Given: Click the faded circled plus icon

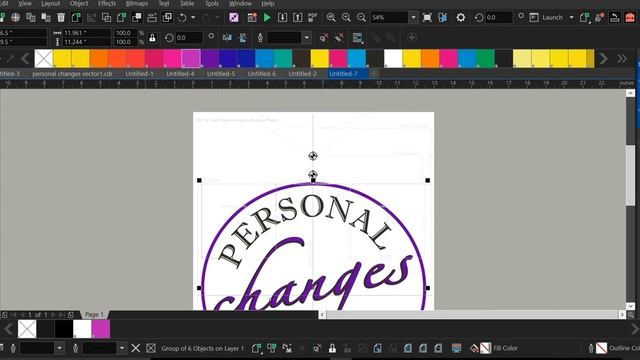Looking at the screenshot, I should coord(412,38).
